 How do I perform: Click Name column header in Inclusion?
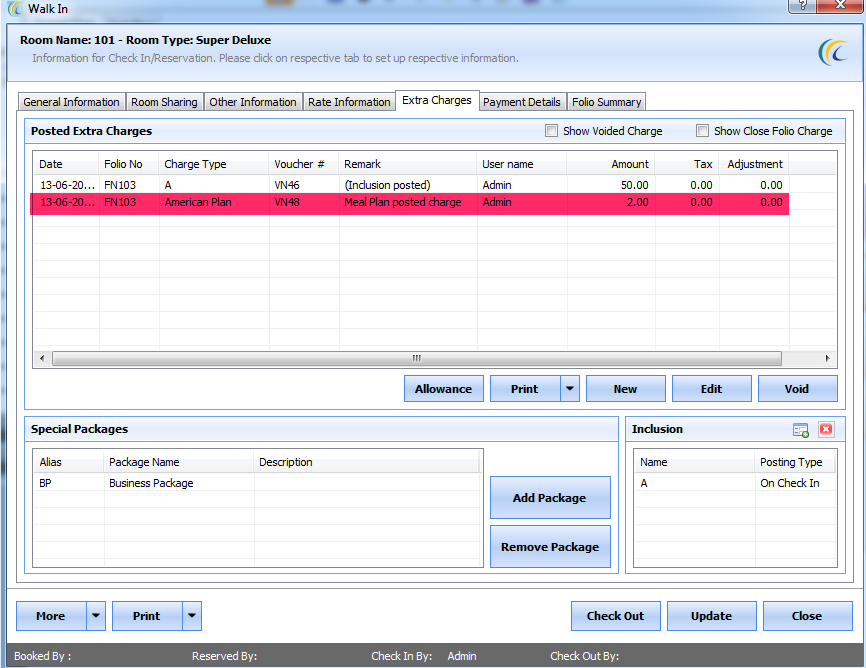(x=695, y=462)
